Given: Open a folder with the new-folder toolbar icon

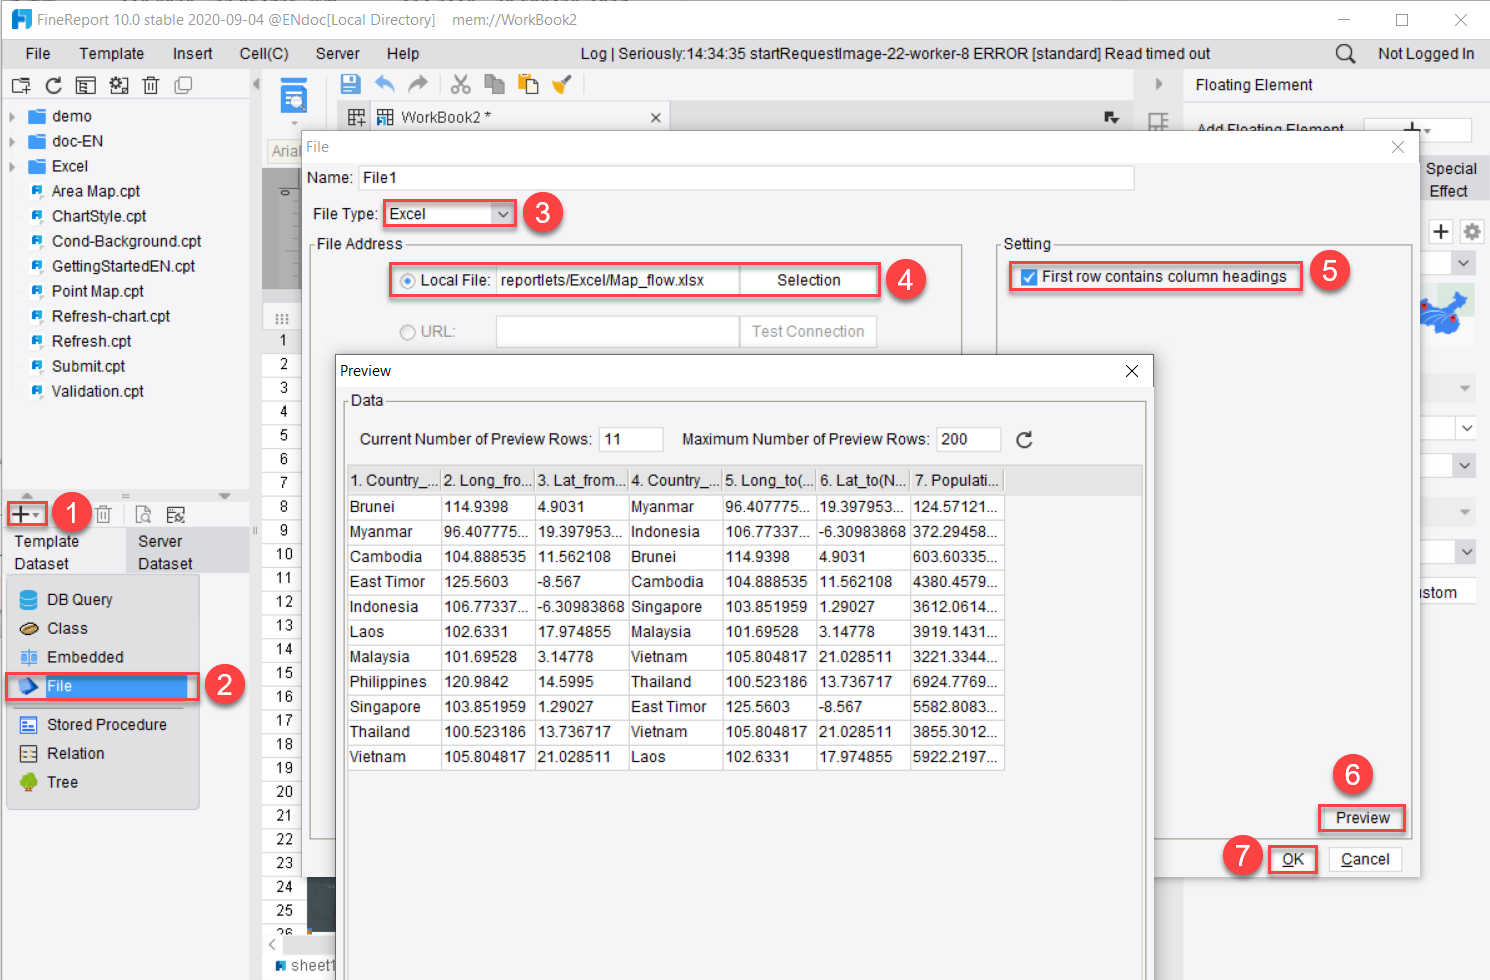Looking at the screenshot, I should pyautogui.click(x=20, y=85).
